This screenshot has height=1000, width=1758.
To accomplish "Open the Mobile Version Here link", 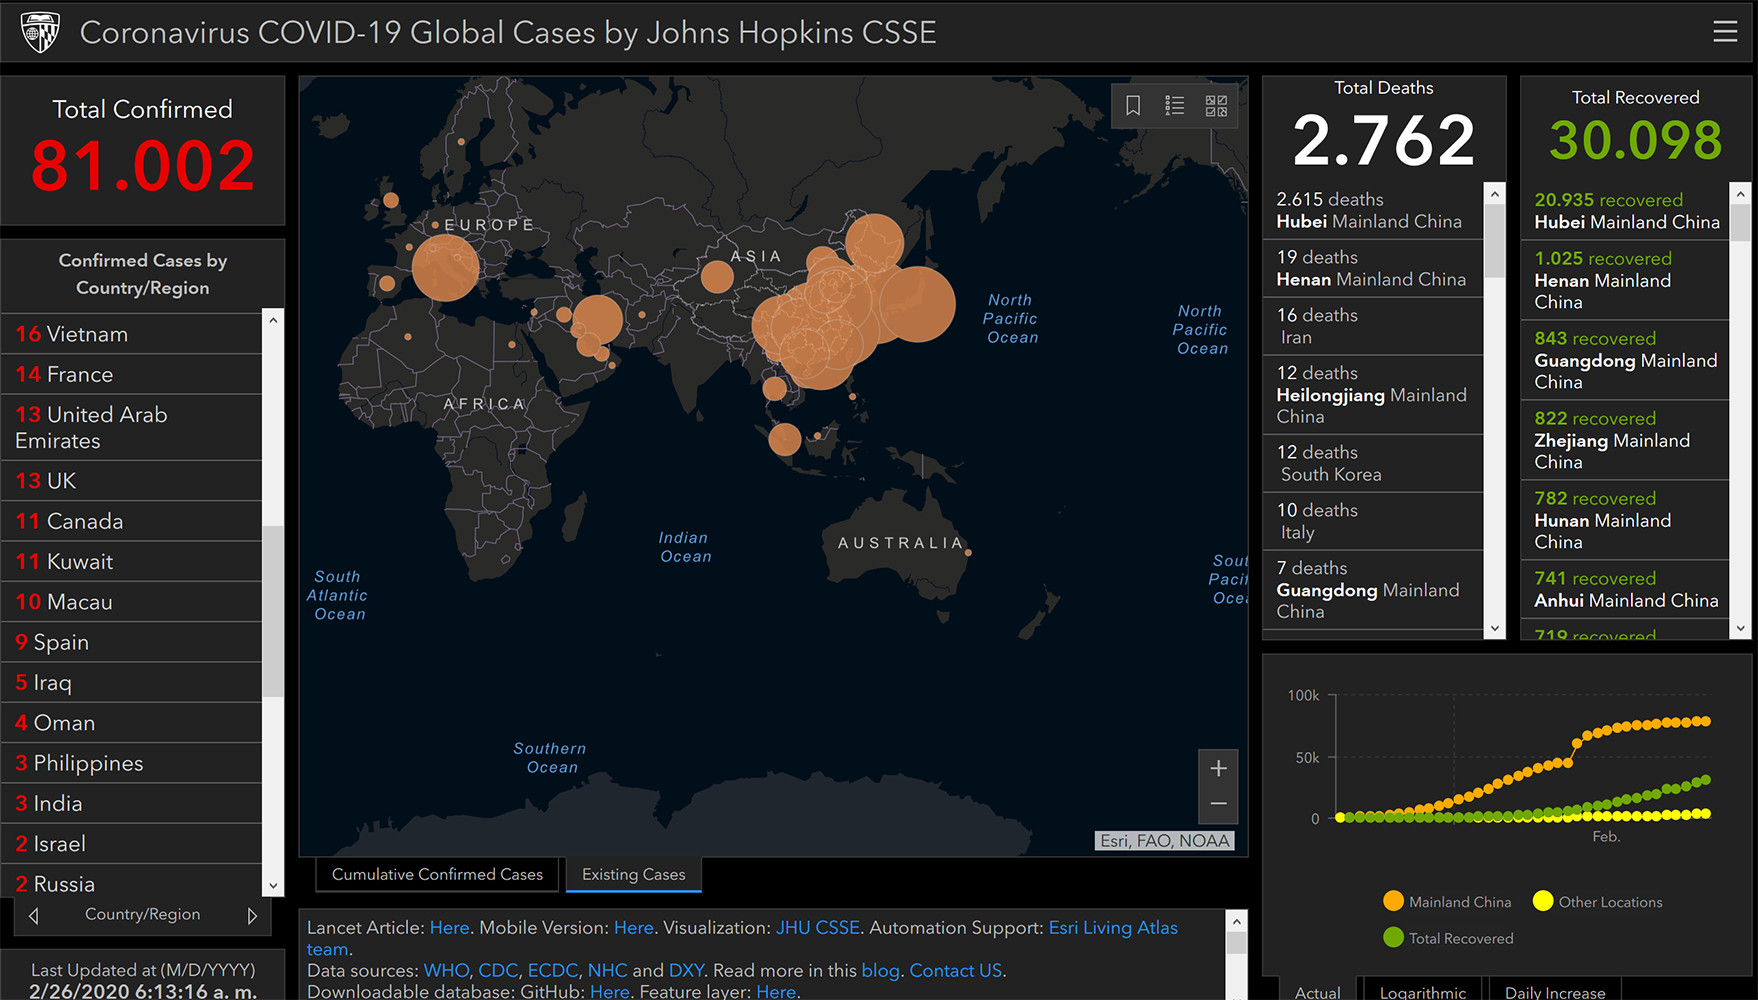I will click(634, 927).
